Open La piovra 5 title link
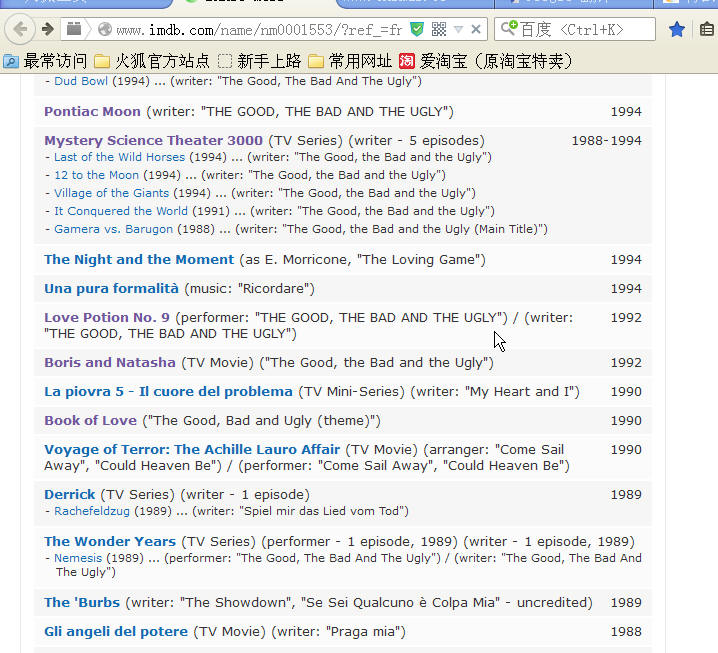This screenshot has width=718, height=653. click(168, 392)
